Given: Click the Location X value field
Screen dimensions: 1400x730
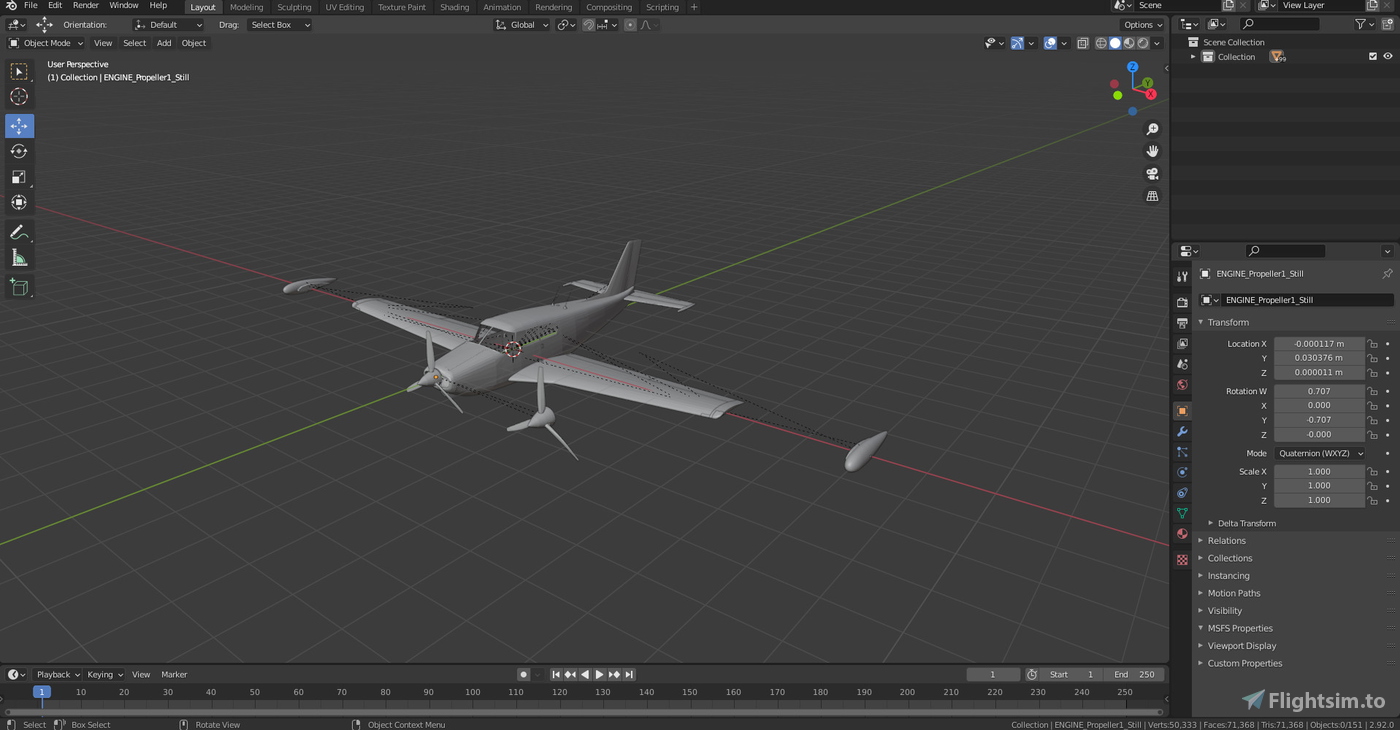Looking at the screenshot, I should point(1318,343).
